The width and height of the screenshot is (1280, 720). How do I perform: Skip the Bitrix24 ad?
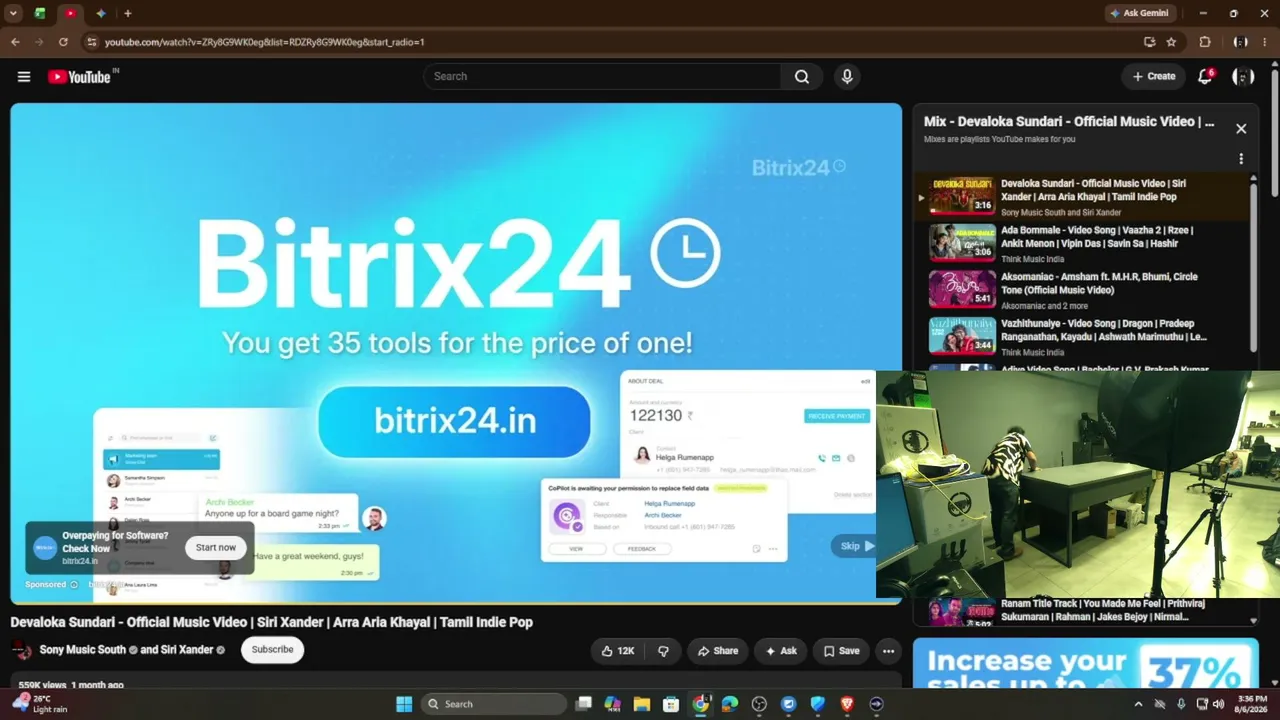click(x=857, y=546)
